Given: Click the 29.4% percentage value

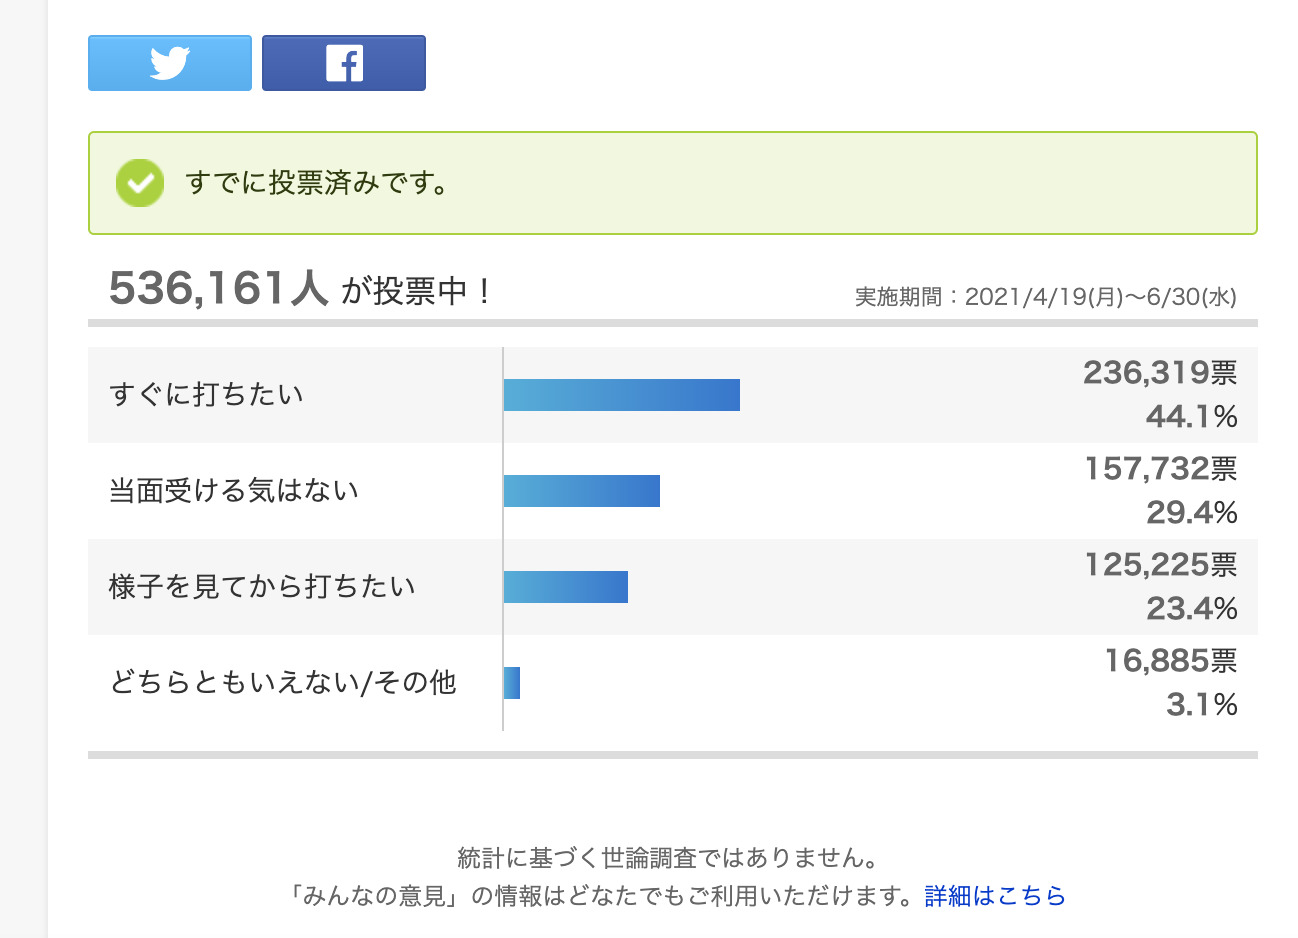Looking at the screenshot, I should tap(1192, 513).
